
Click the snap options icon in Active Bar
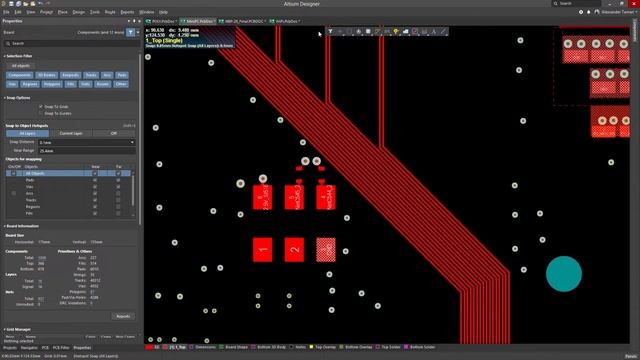pos(340,31)
